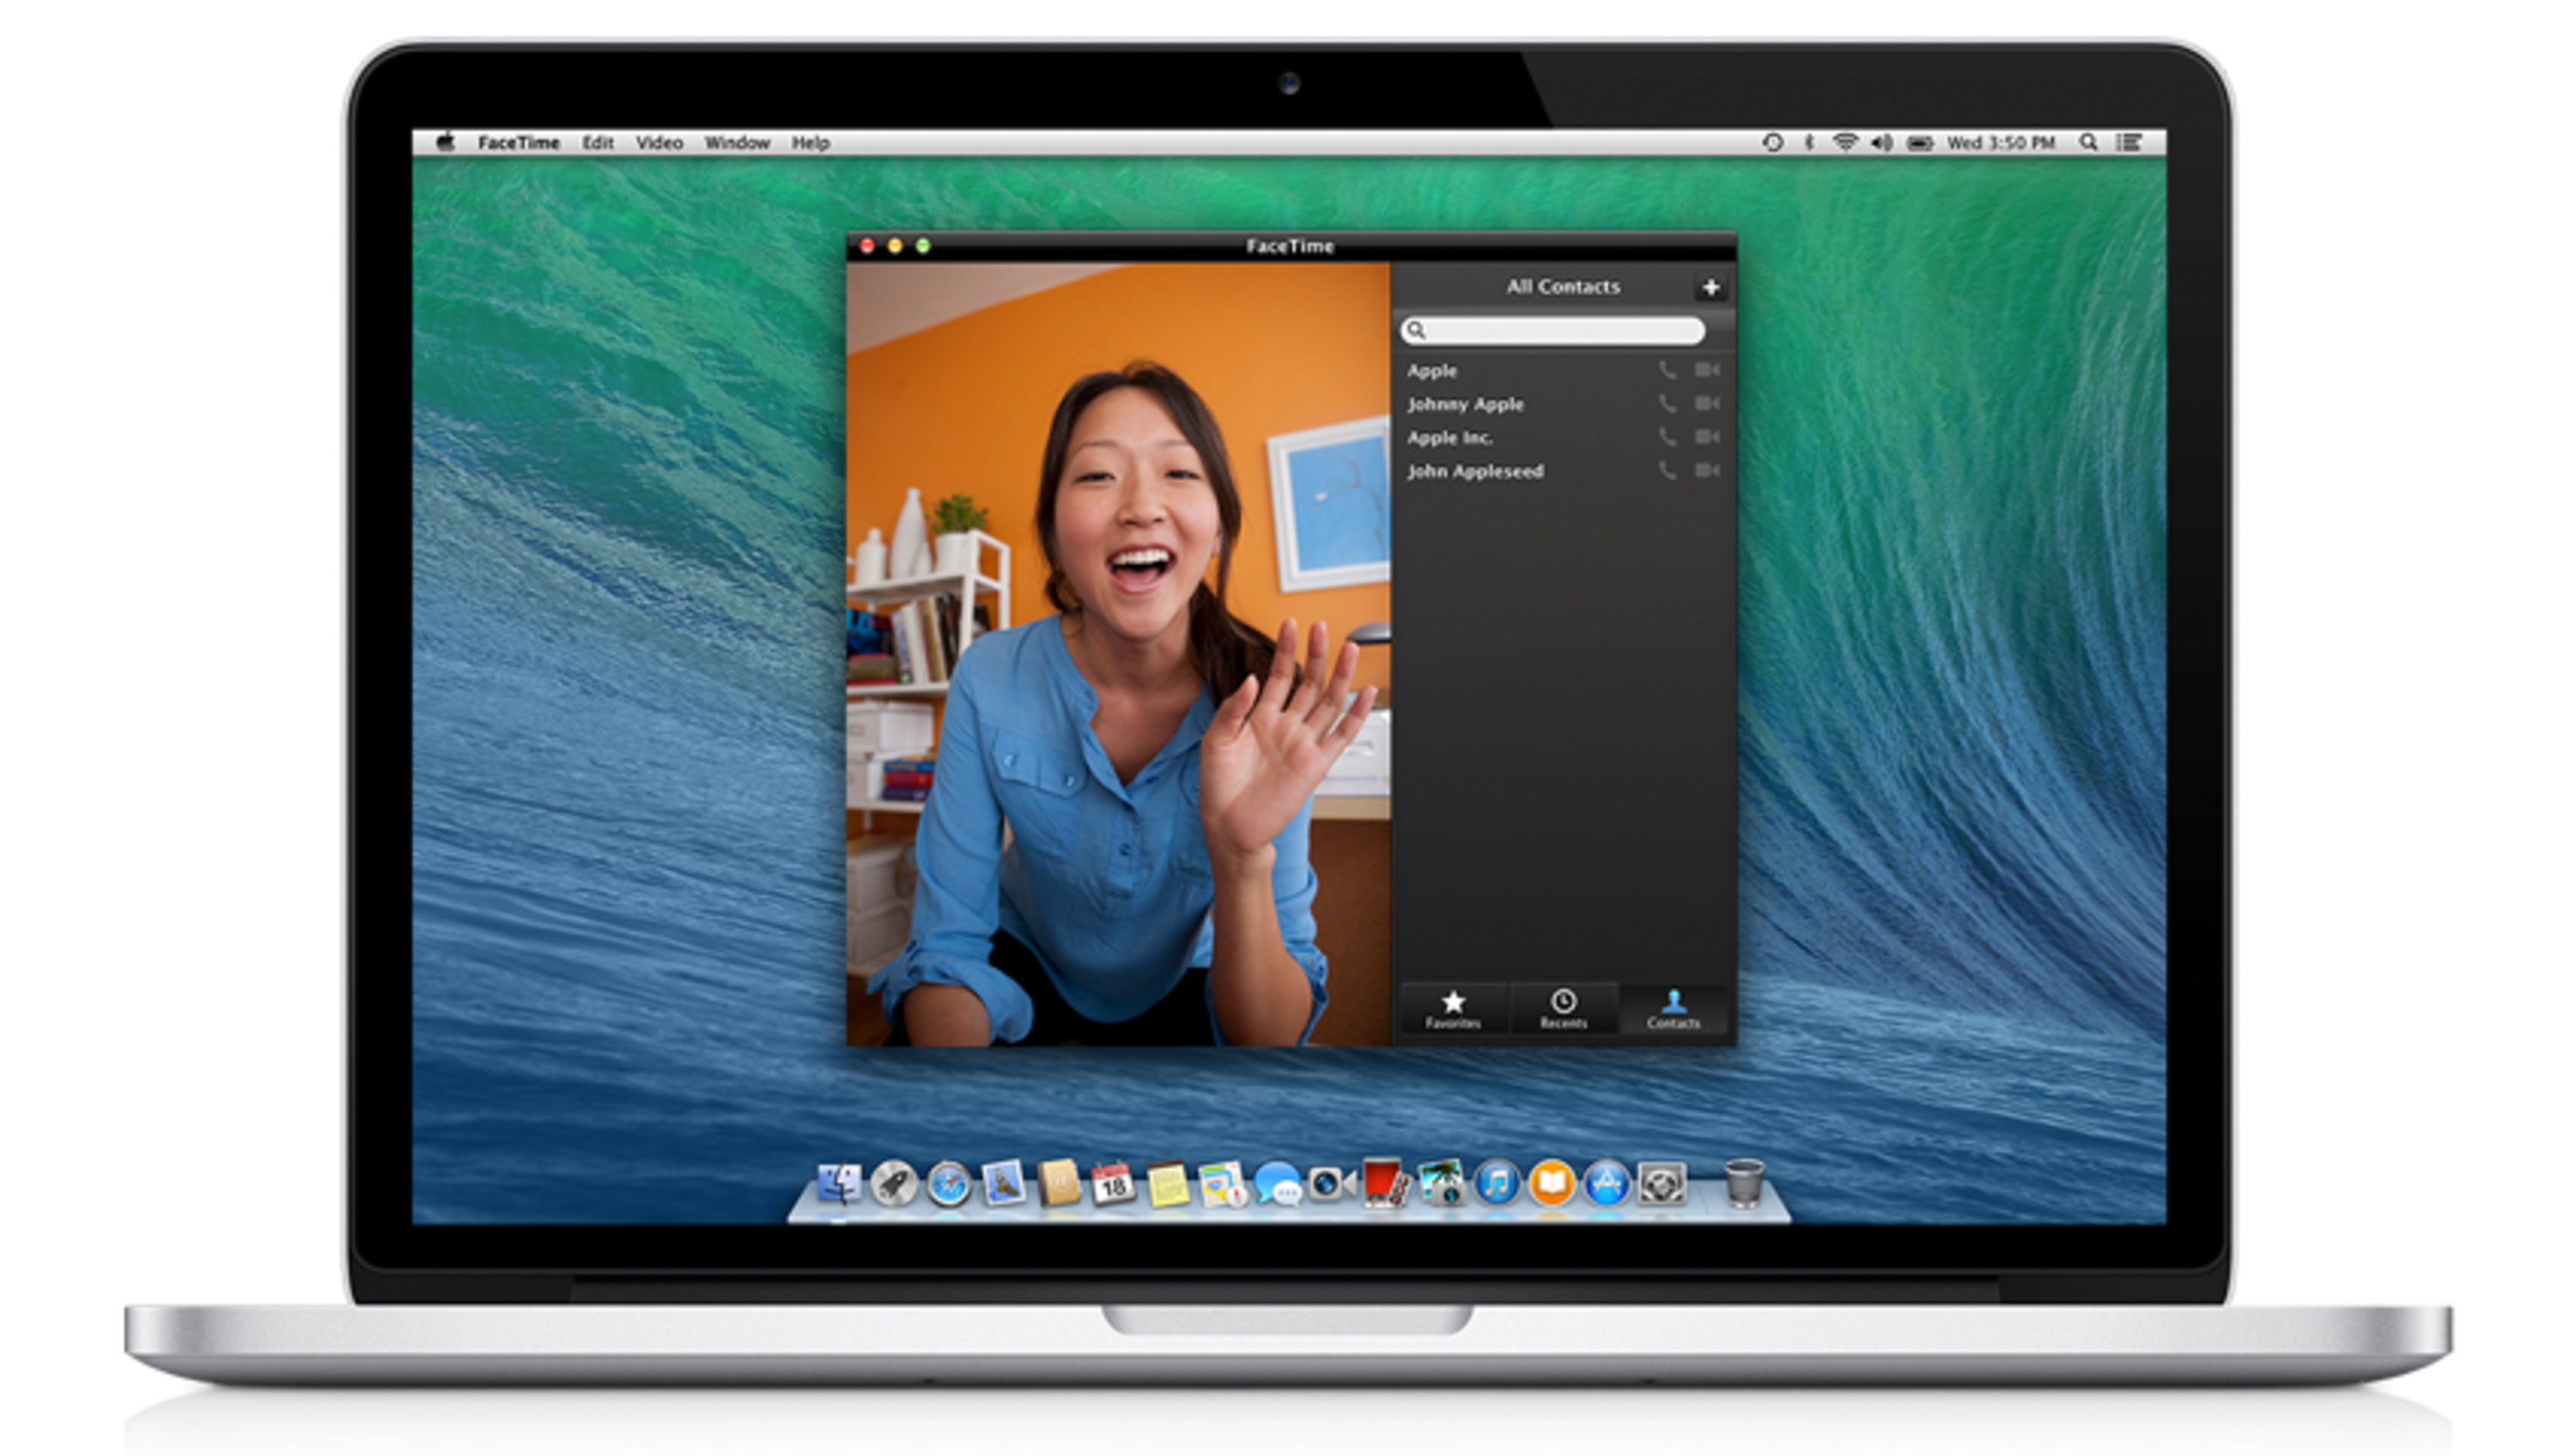Open the FaceTime application menu
Screen dimensions: 2576x1456
518,143
